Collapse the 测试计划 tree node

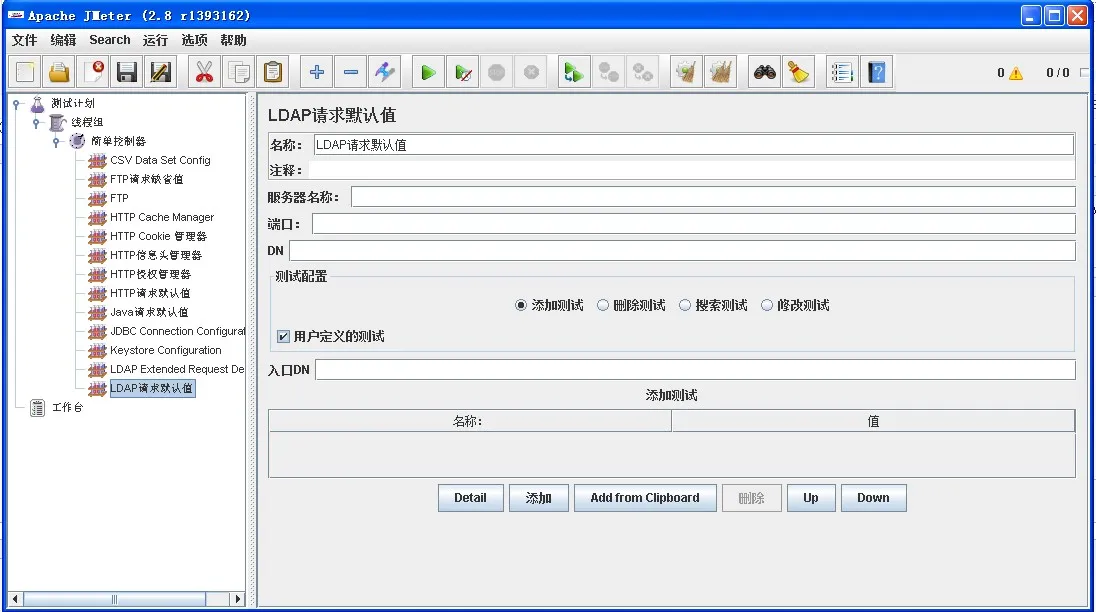click(17, 104)
